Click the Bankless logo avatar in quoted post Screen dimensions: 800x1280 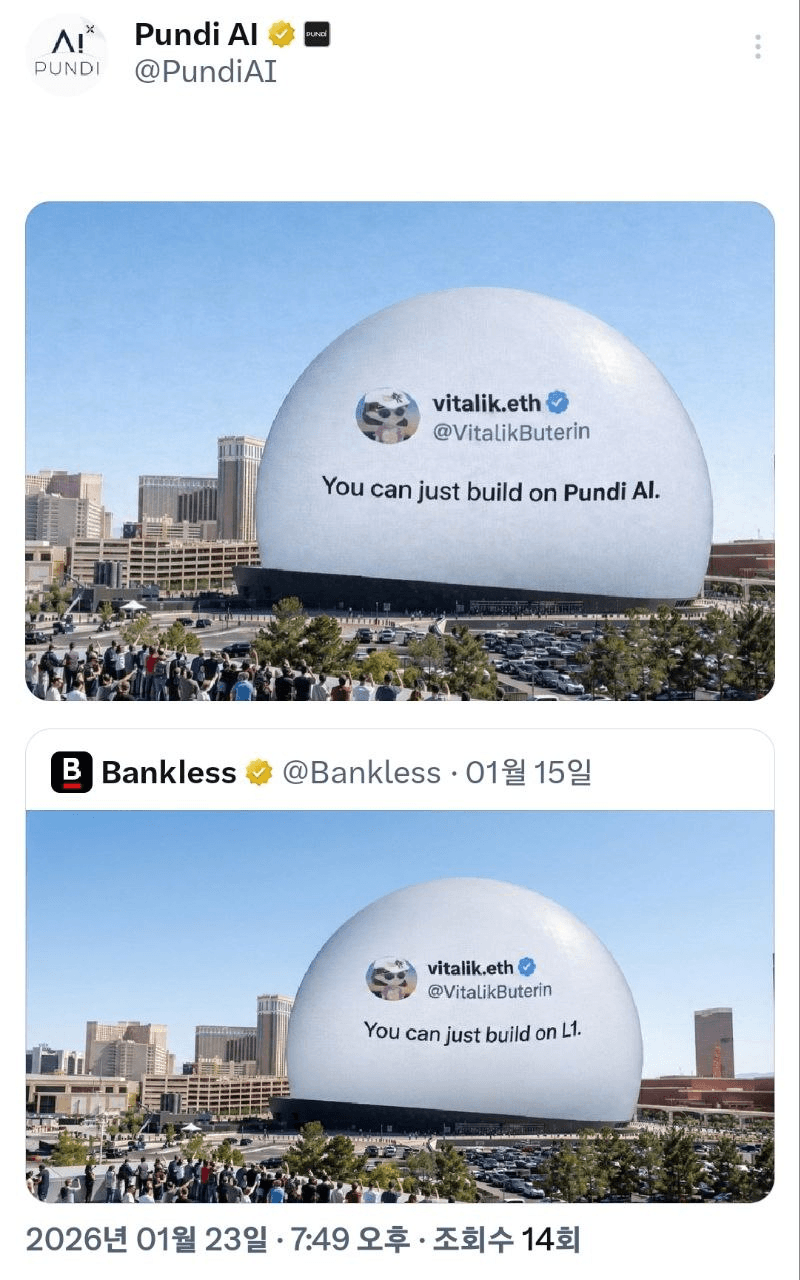[x=72, y=772]
